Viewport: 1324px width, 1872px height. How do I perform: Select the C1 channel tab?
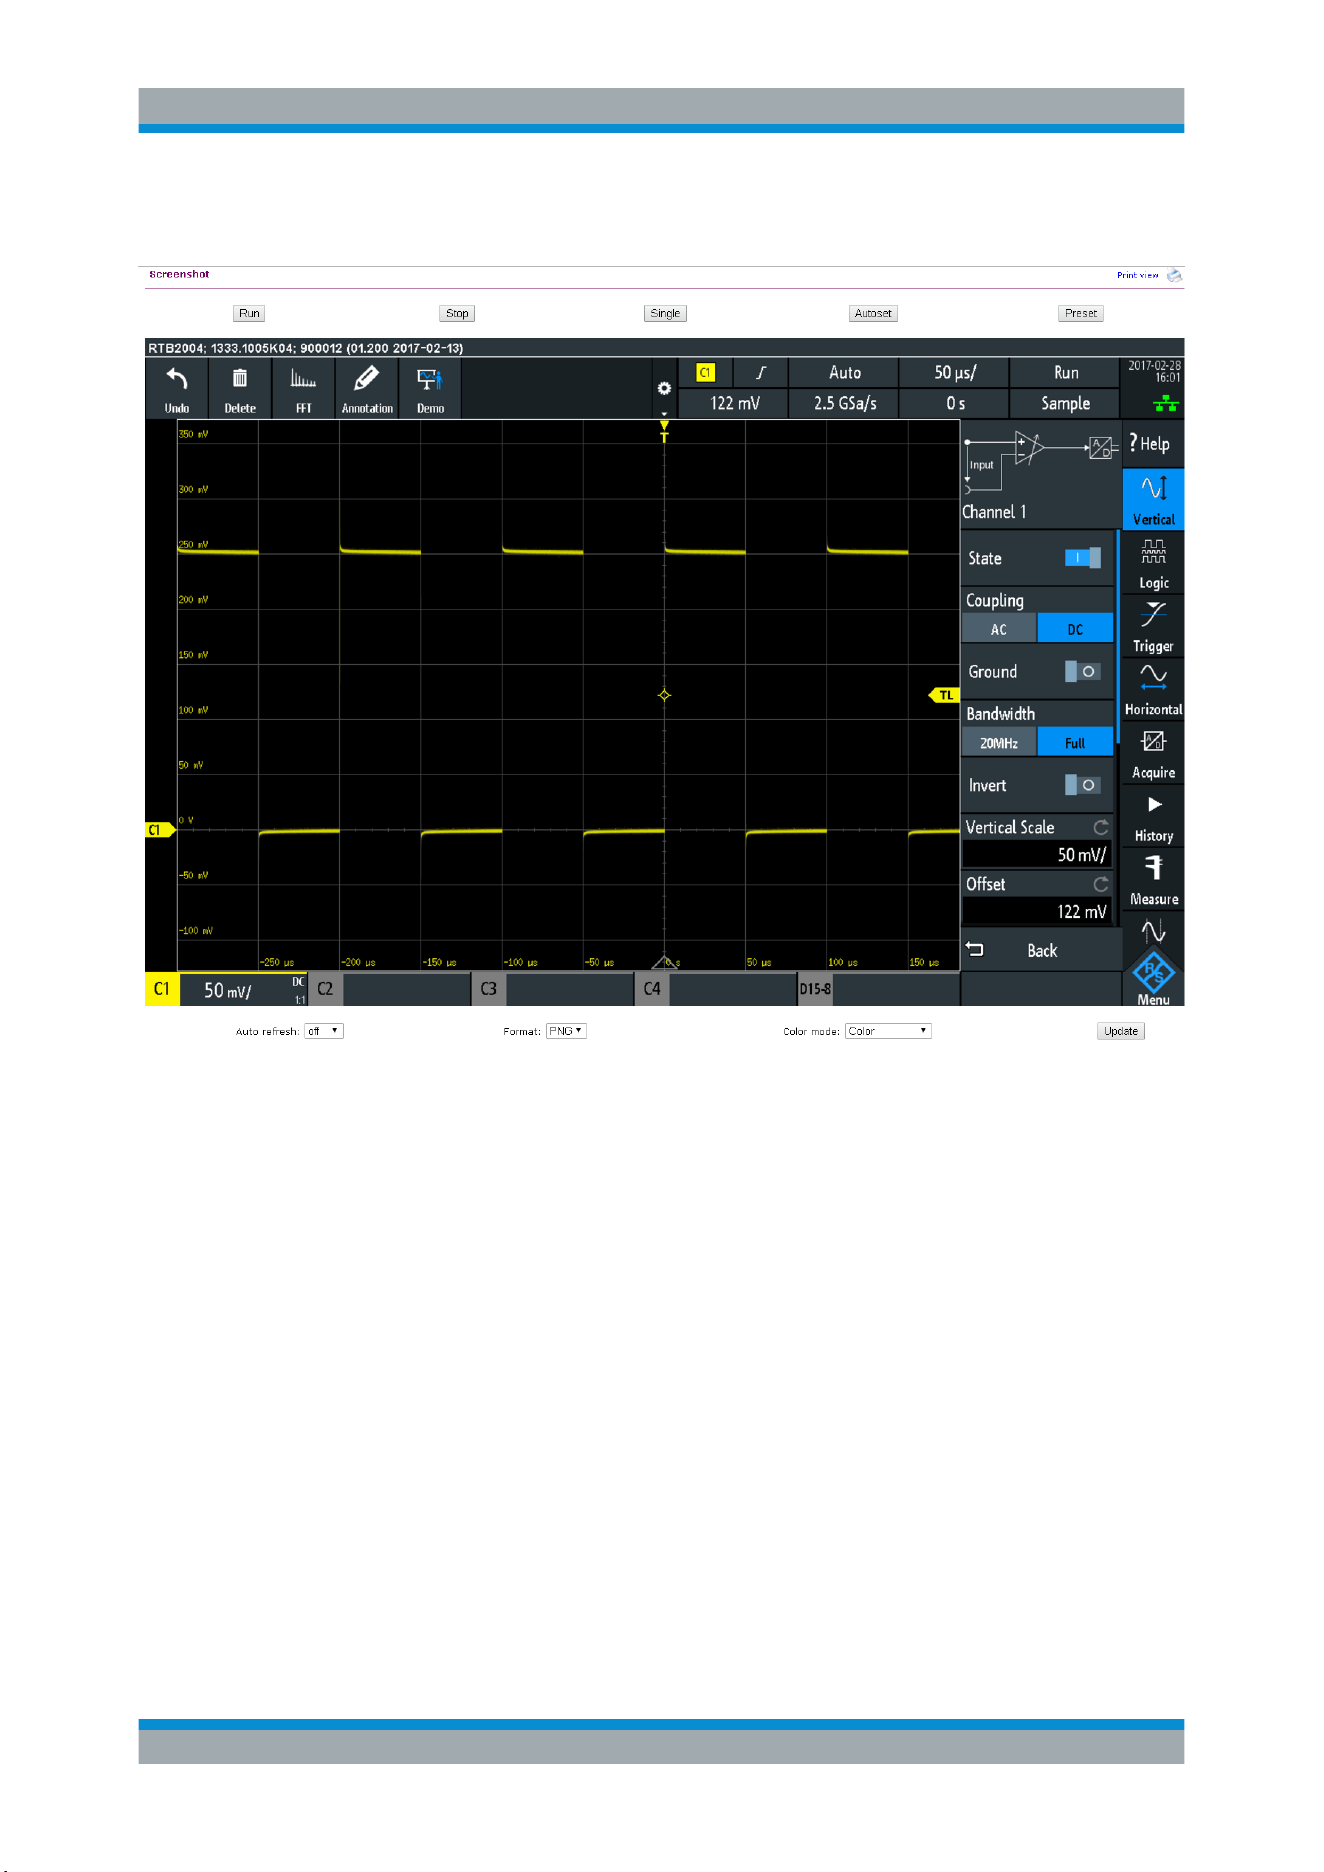pos(226,989)
